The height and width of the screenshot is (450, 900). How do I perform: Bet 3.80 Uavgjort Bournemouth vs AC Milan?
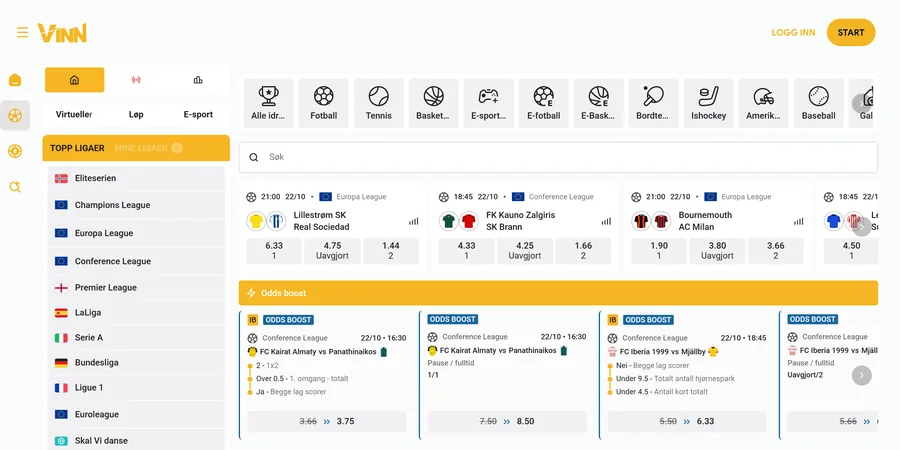[x=717, y=251]
